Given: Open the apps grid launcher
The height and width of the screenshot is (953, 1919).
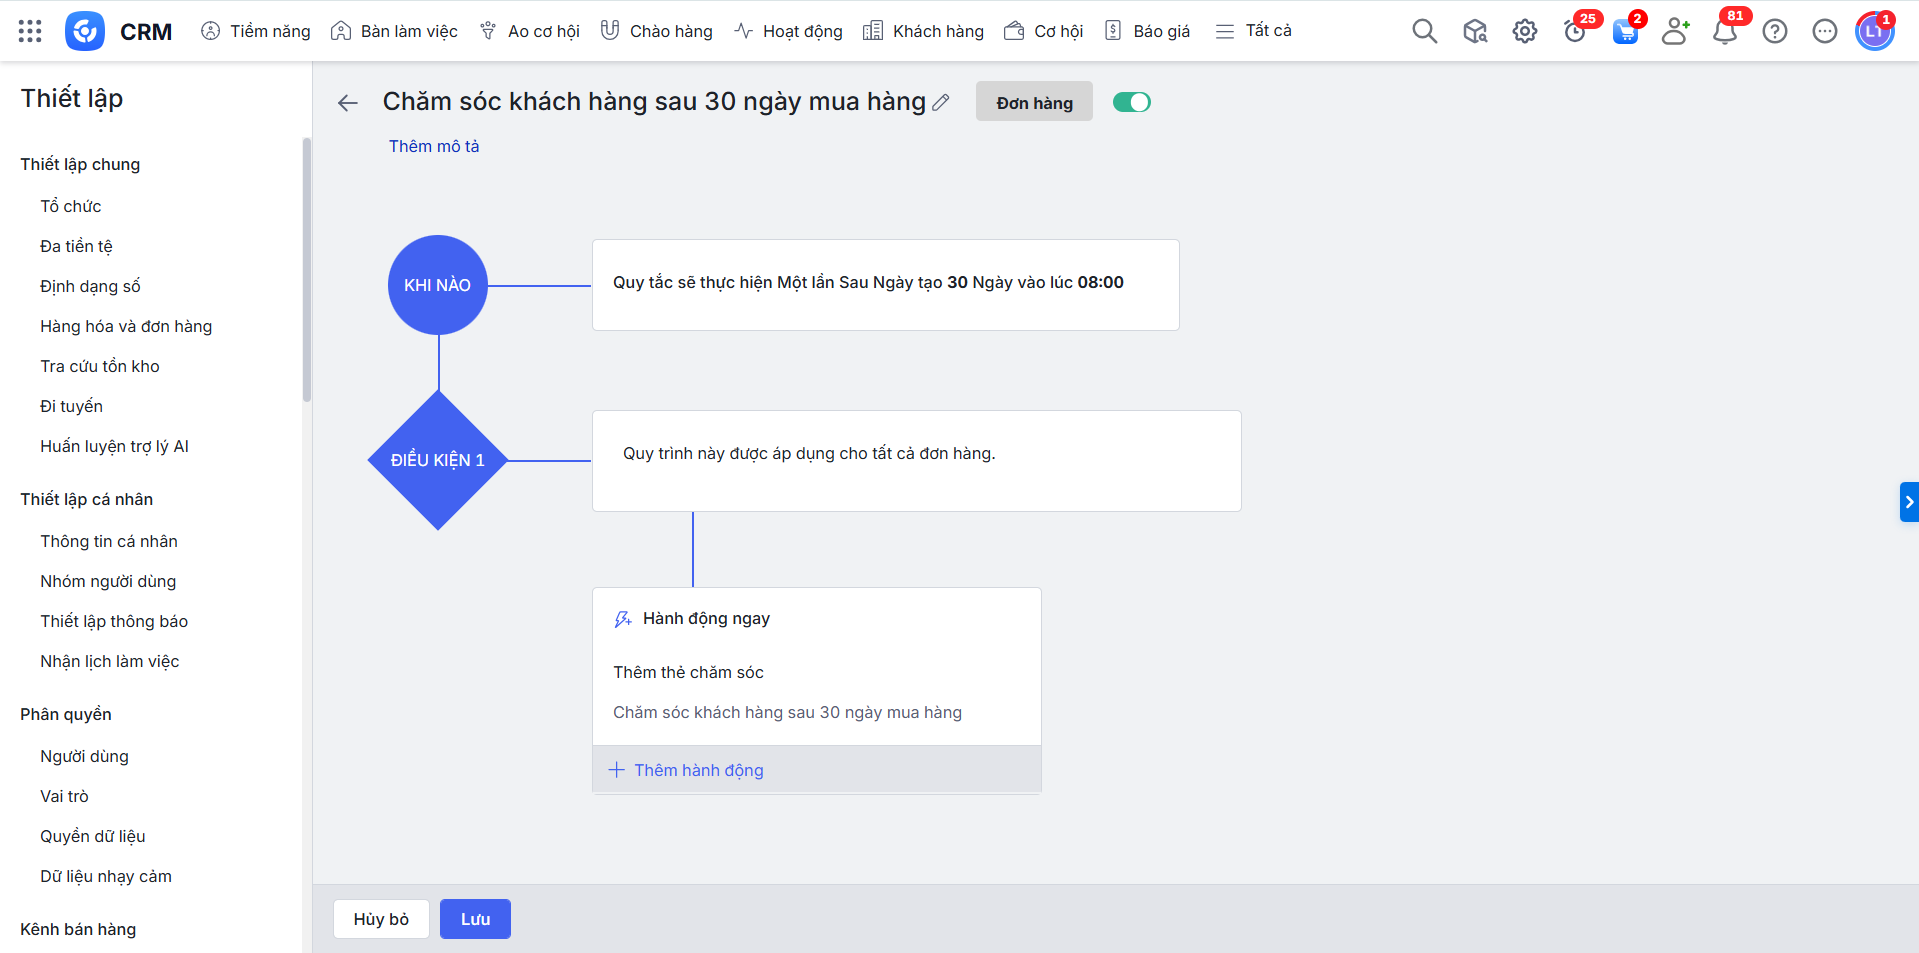Looking at the screenshot, I should (30, 31).
